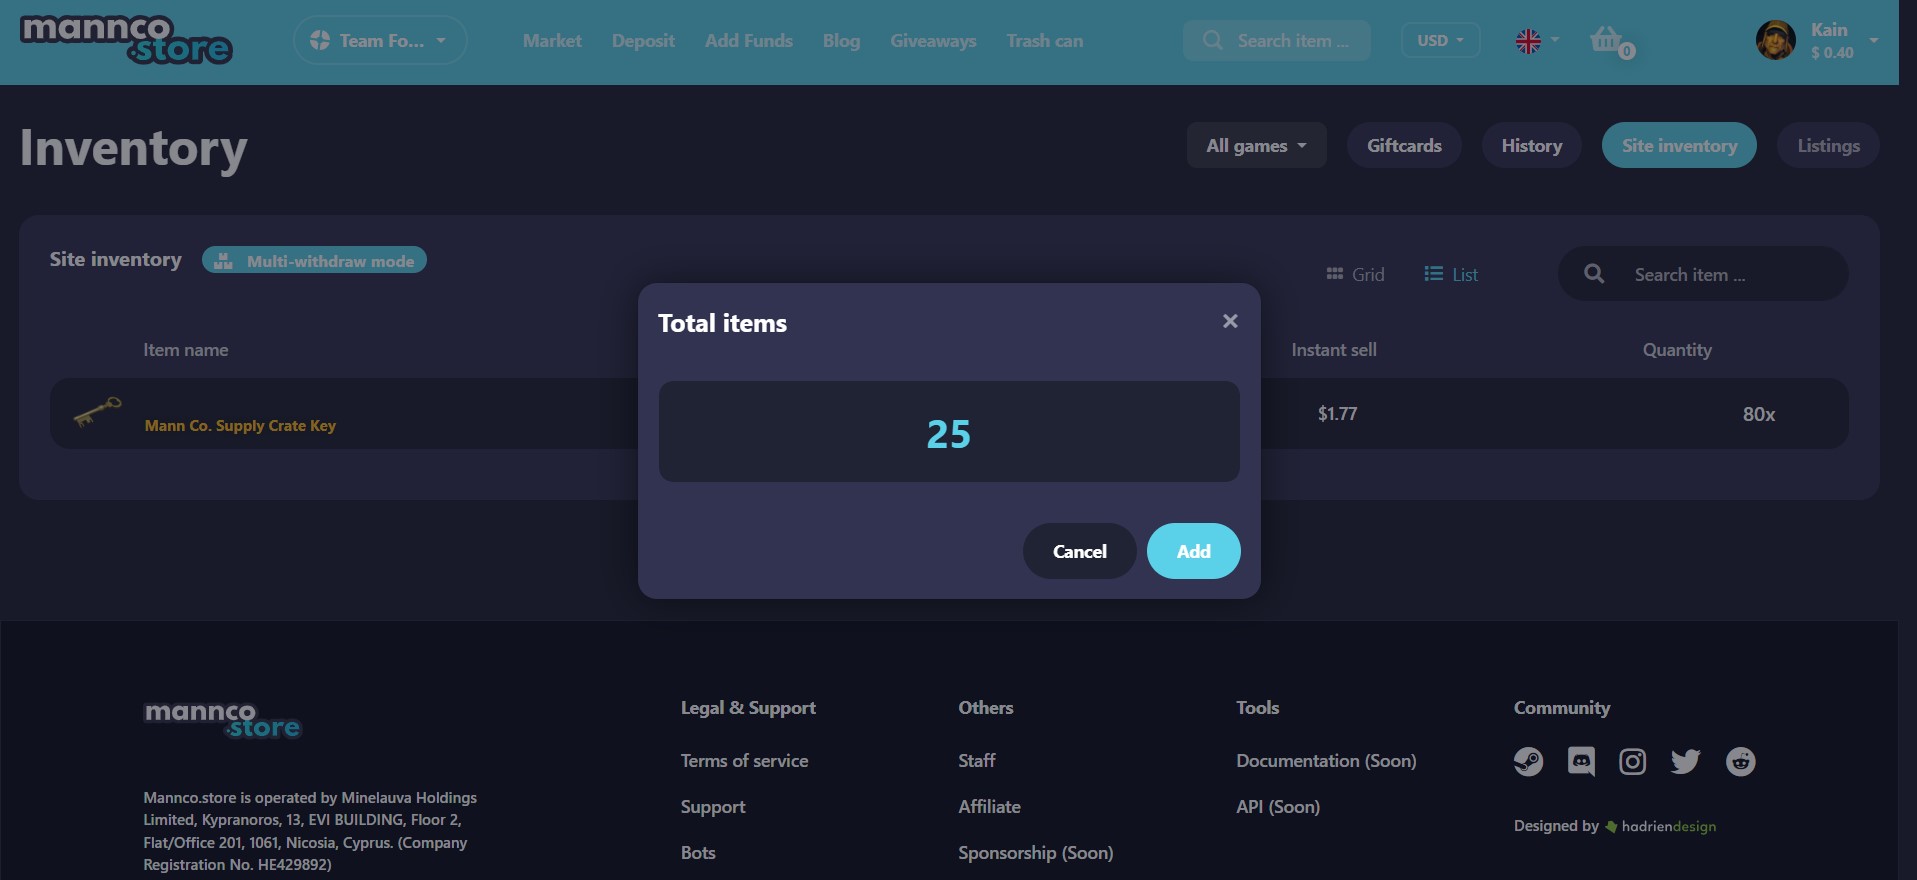The height and width of the screenshot is (880, 1917).
Task: Open the Twitter community icon
Action: (1686, 762)
